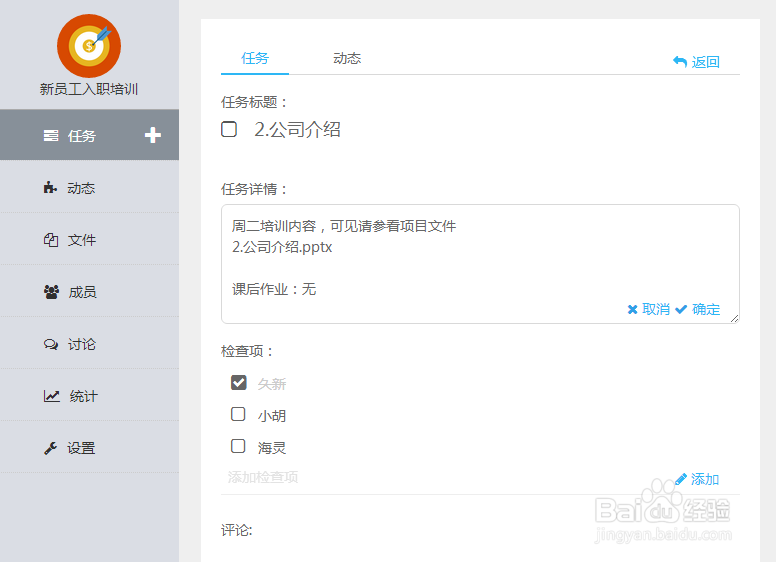The height and width of the screenshot is (562, 776).
Task: Click the 检查项 label
Action: (x=246, y=351)
